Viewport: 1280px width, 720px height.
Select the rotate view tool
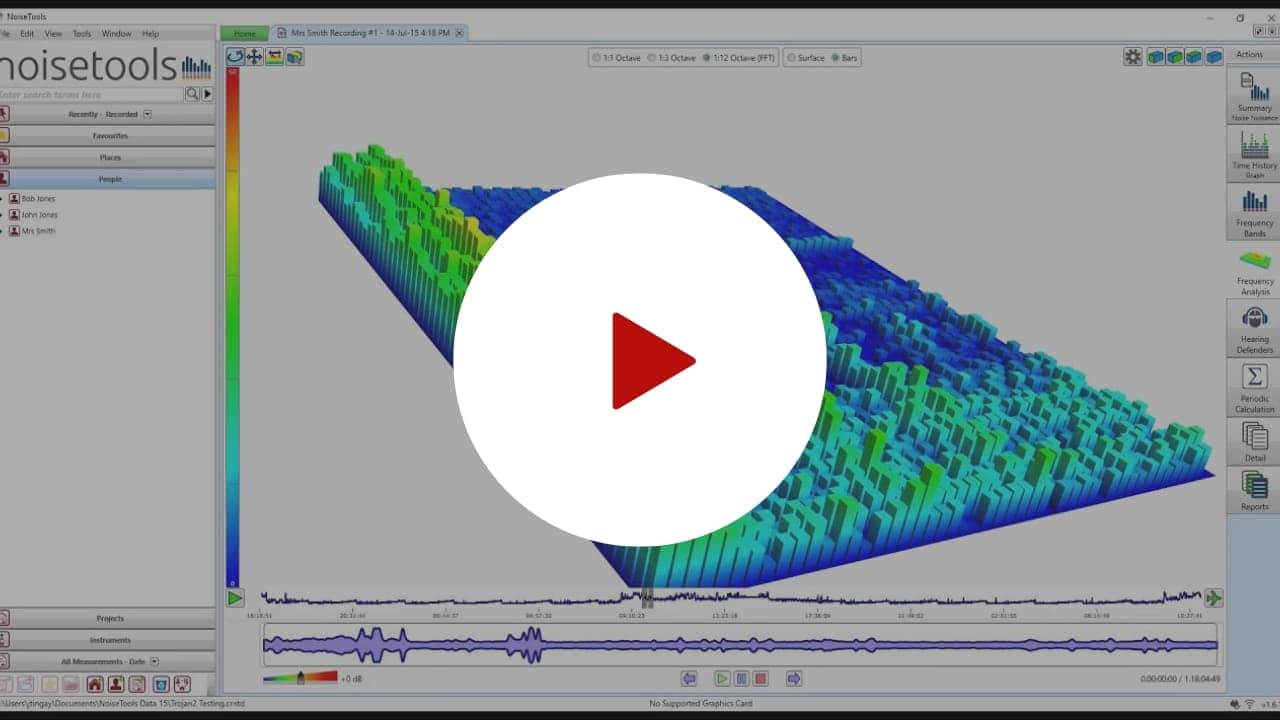point(235,57)
